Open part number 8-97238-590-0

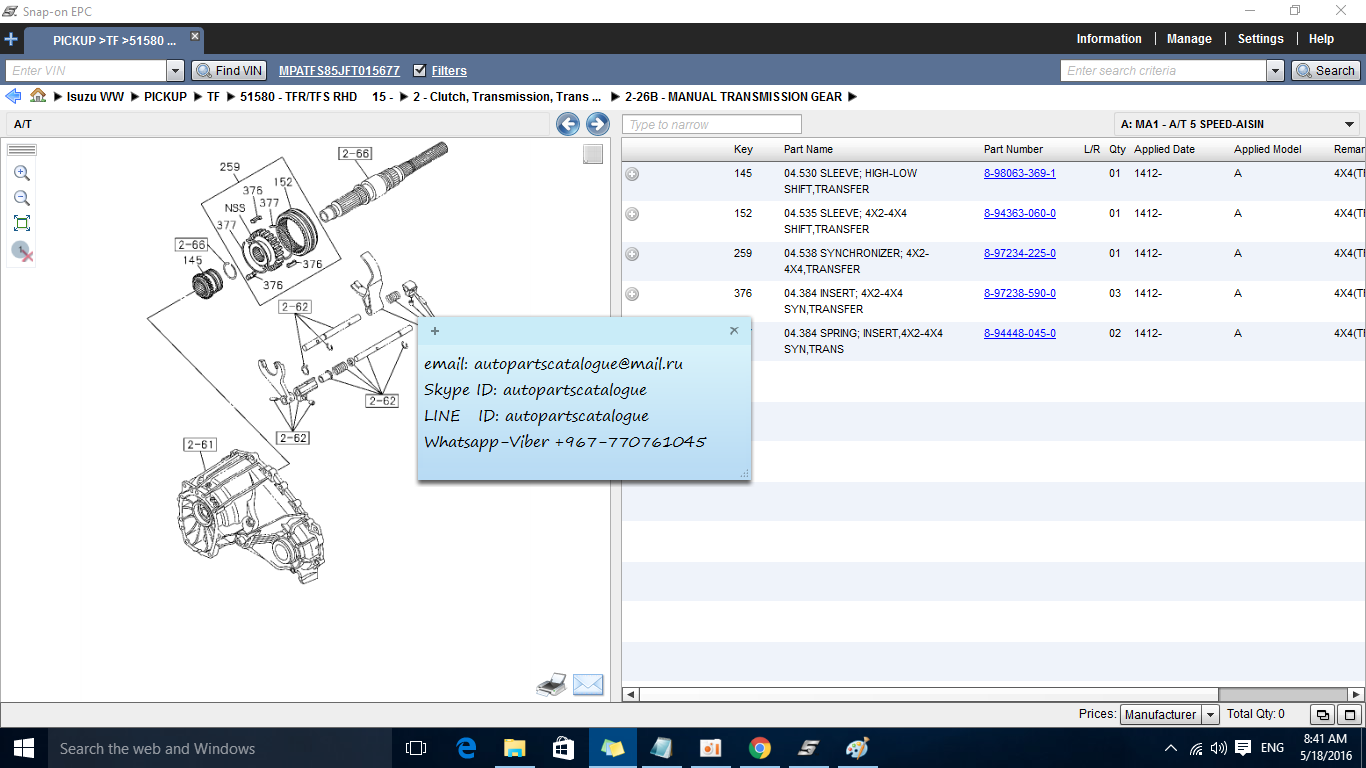click(1020, 293)
